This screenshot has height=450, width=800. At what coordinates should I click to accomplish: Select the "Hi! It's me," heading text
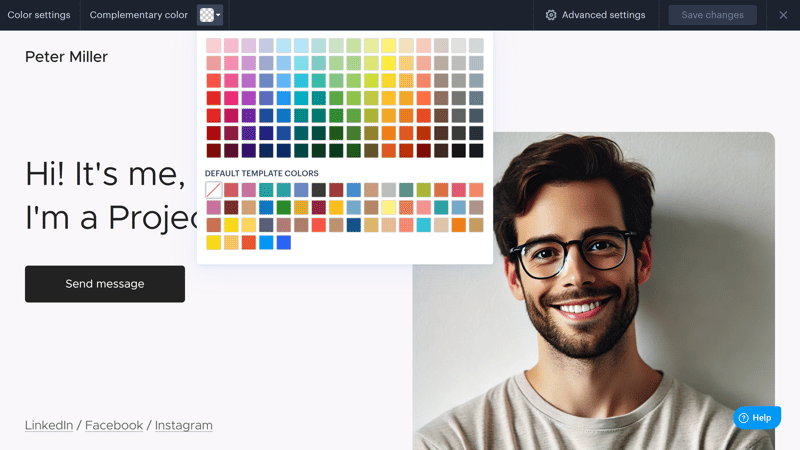point(105,174)
